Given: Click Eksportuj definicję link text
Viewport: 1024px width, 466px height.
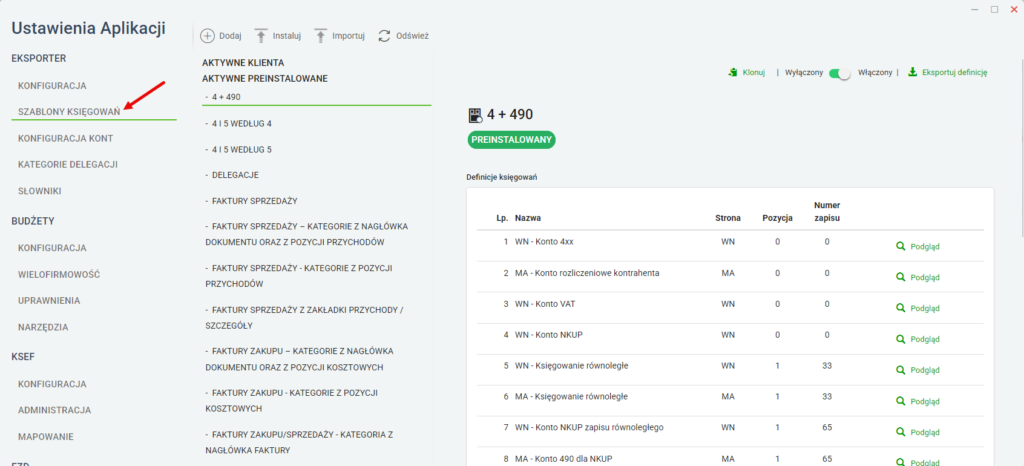Looking at the screenshot, I should pyautogui.click(x=955, y=73).
